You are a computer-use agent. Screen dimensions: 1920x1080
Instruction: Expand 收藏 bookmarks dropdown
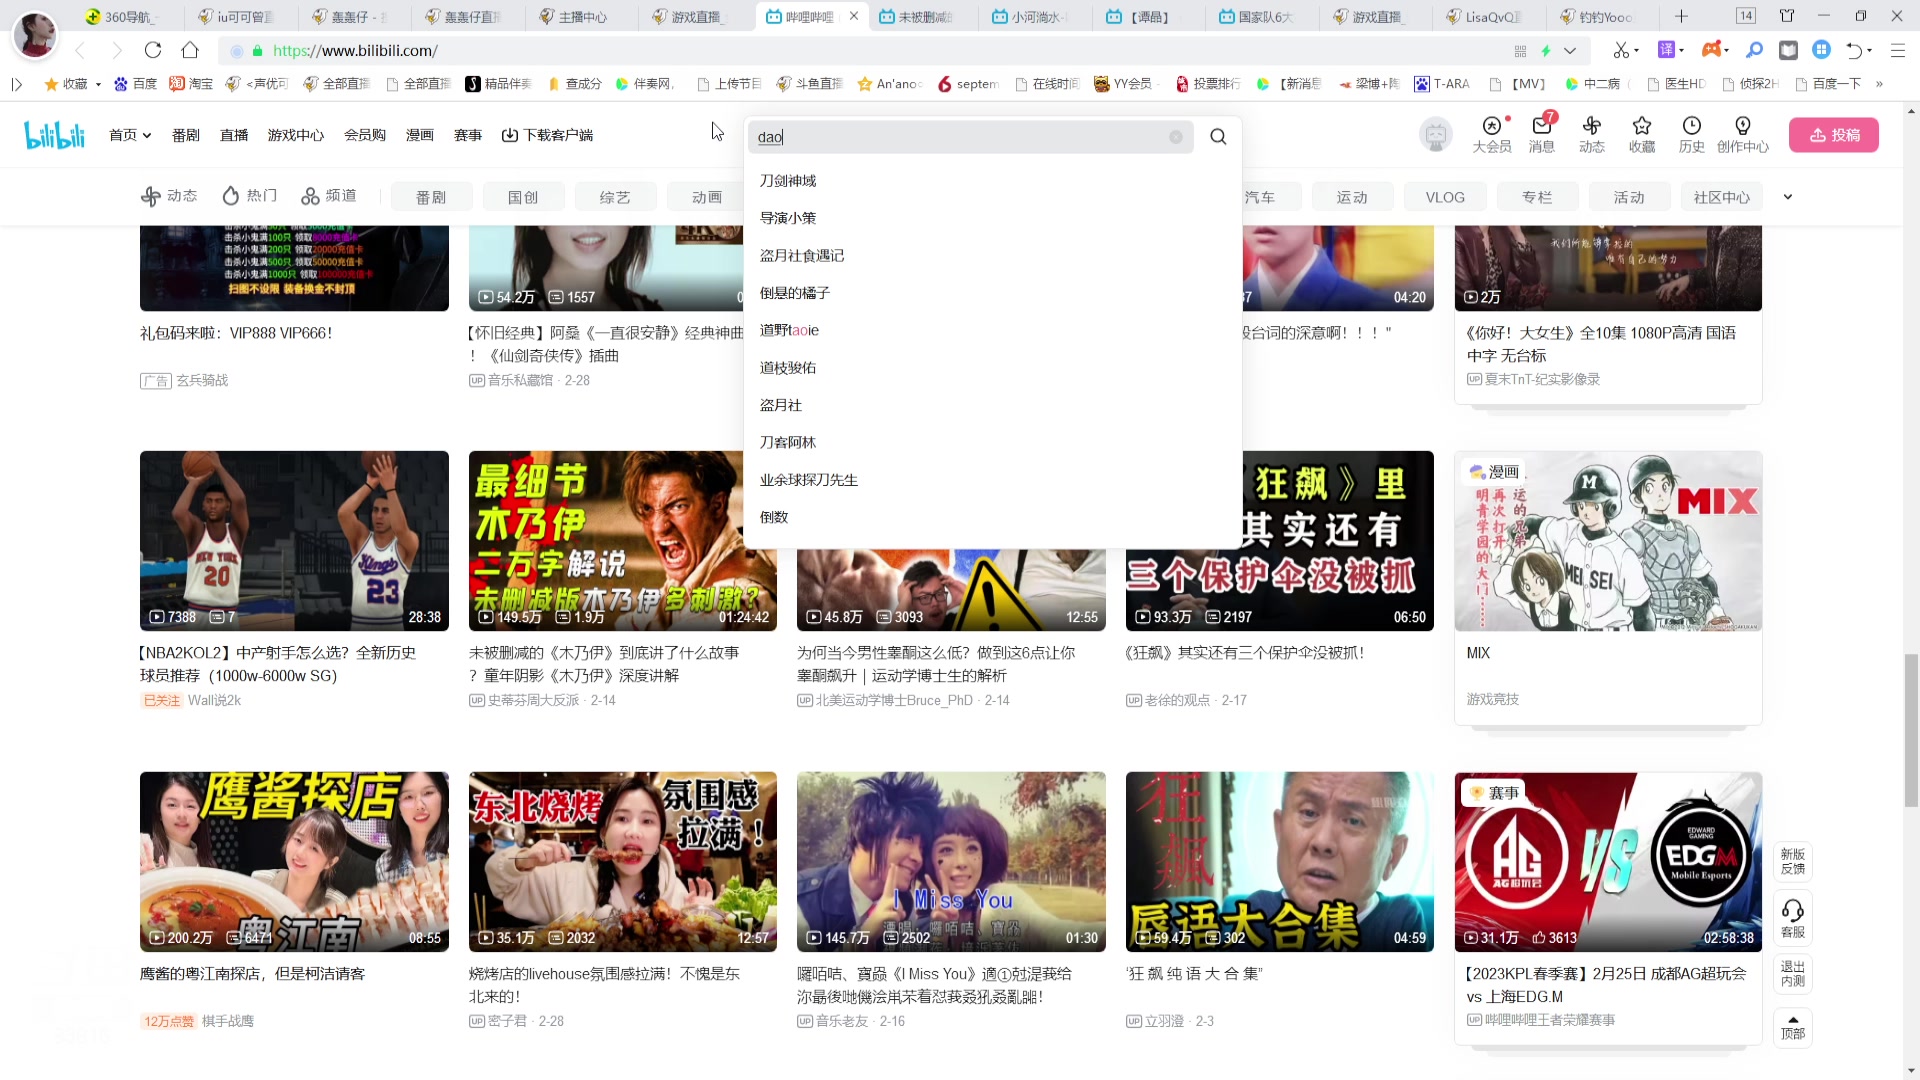98,84
